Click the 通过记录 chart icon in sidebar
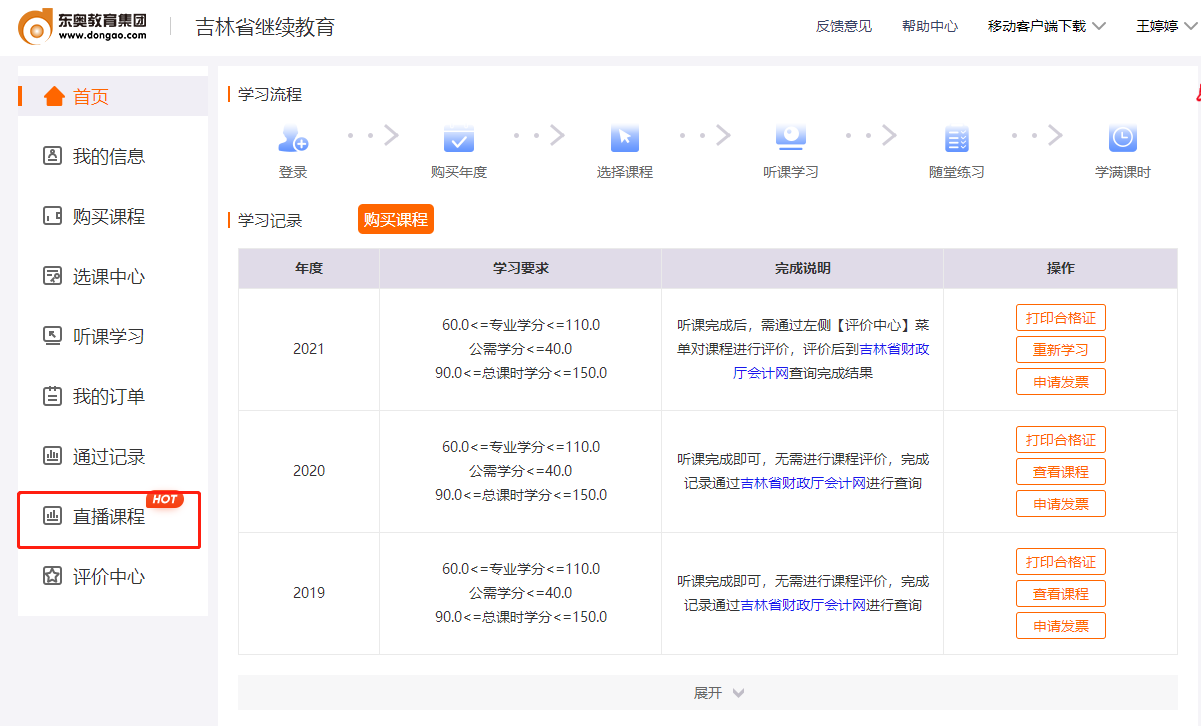The height and width of the screenshot is (726, 1201). (x=52, y=456)
